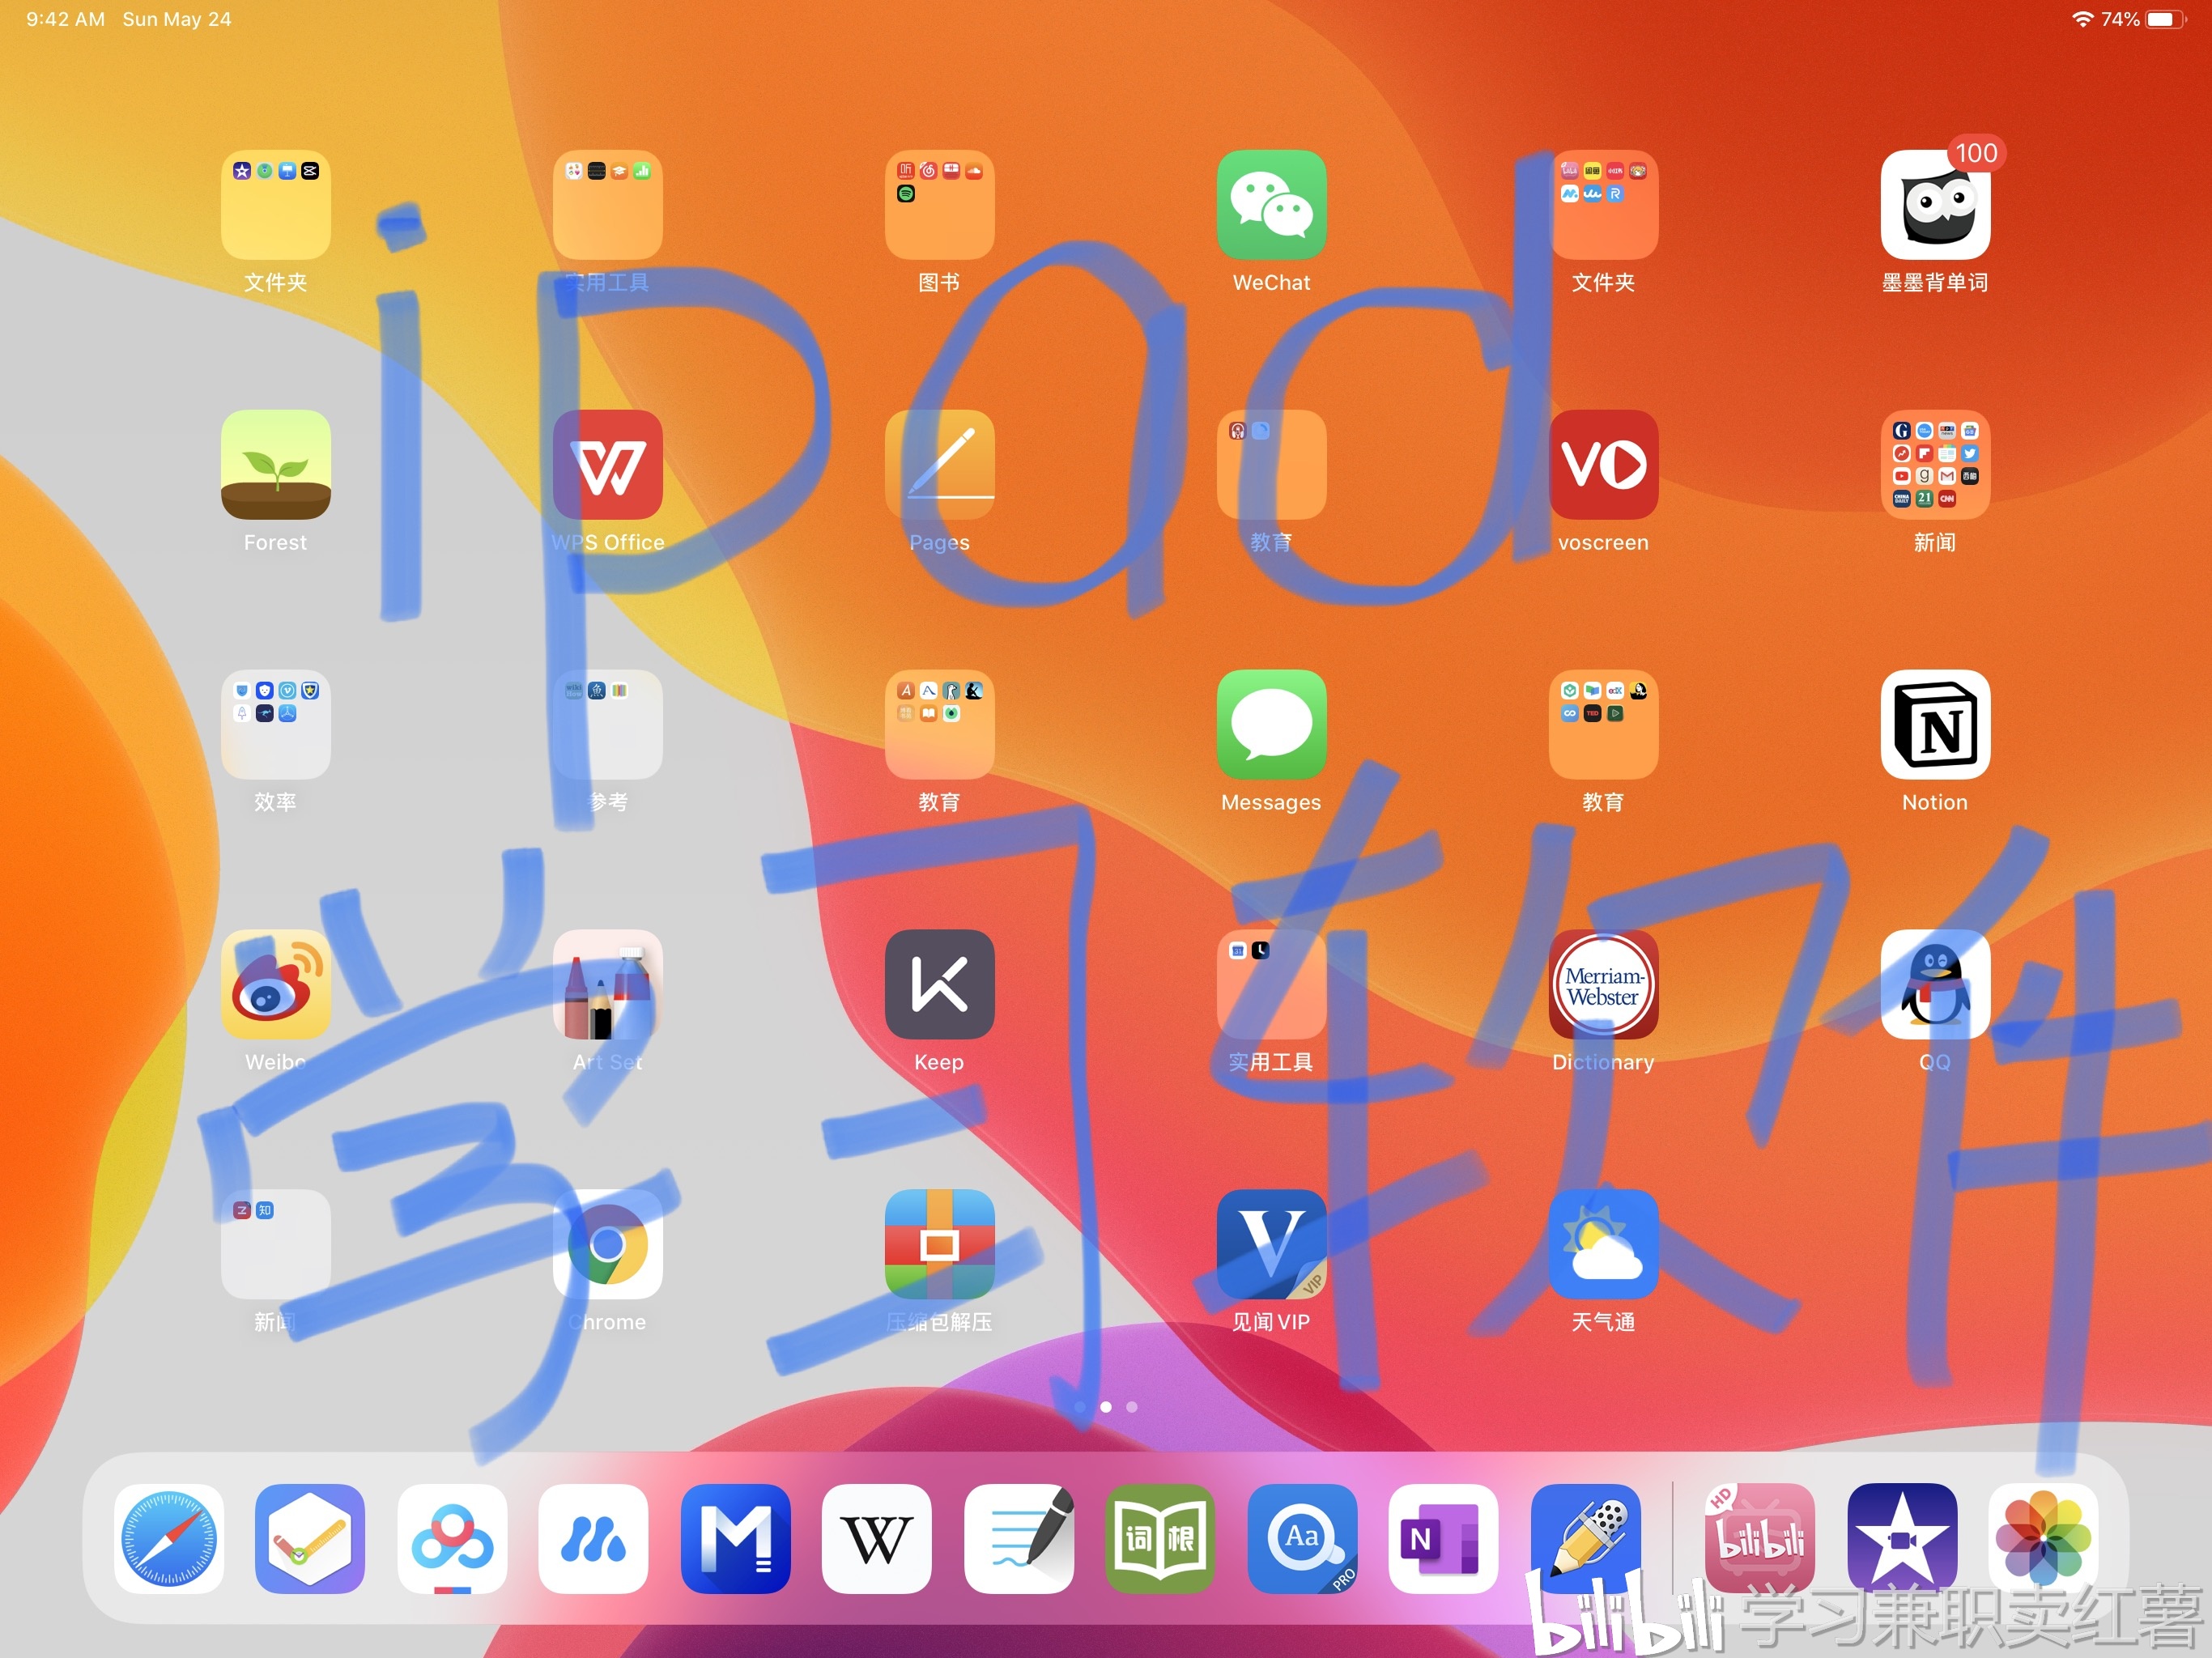This screenshot has height=1658, width=2212.
Task: Open the Forest app
Action: tap(275, 465)
